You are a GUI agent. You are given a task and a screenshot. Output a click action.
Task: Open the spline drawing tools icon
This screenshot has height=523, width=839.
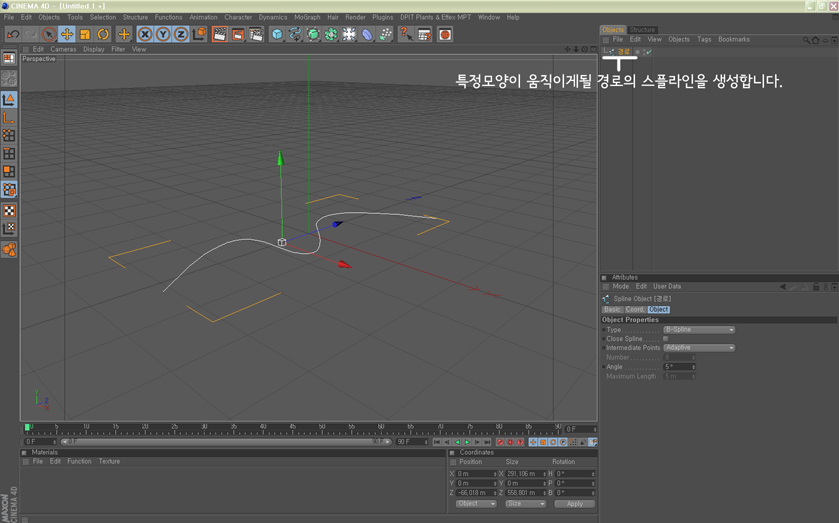point(295,34)
